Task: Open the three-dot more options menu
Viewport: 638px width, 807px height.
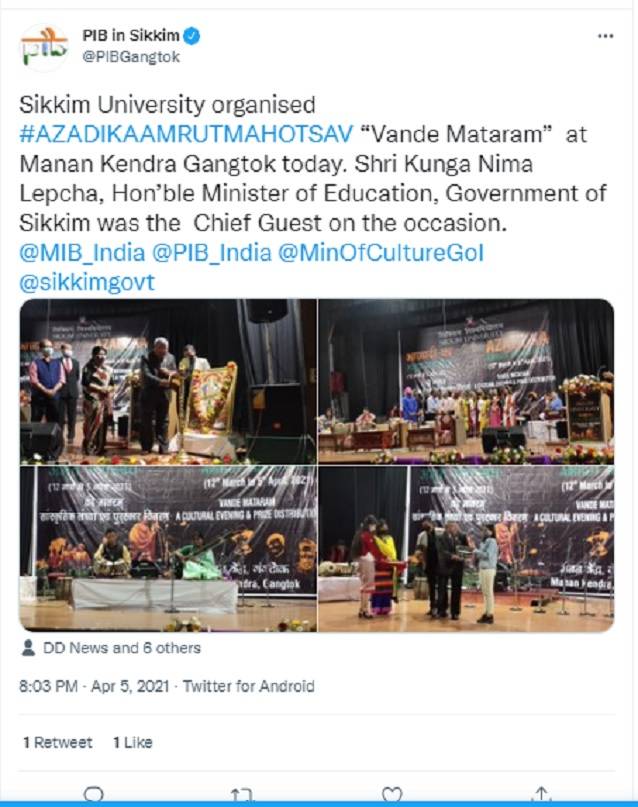Action: 605,36
